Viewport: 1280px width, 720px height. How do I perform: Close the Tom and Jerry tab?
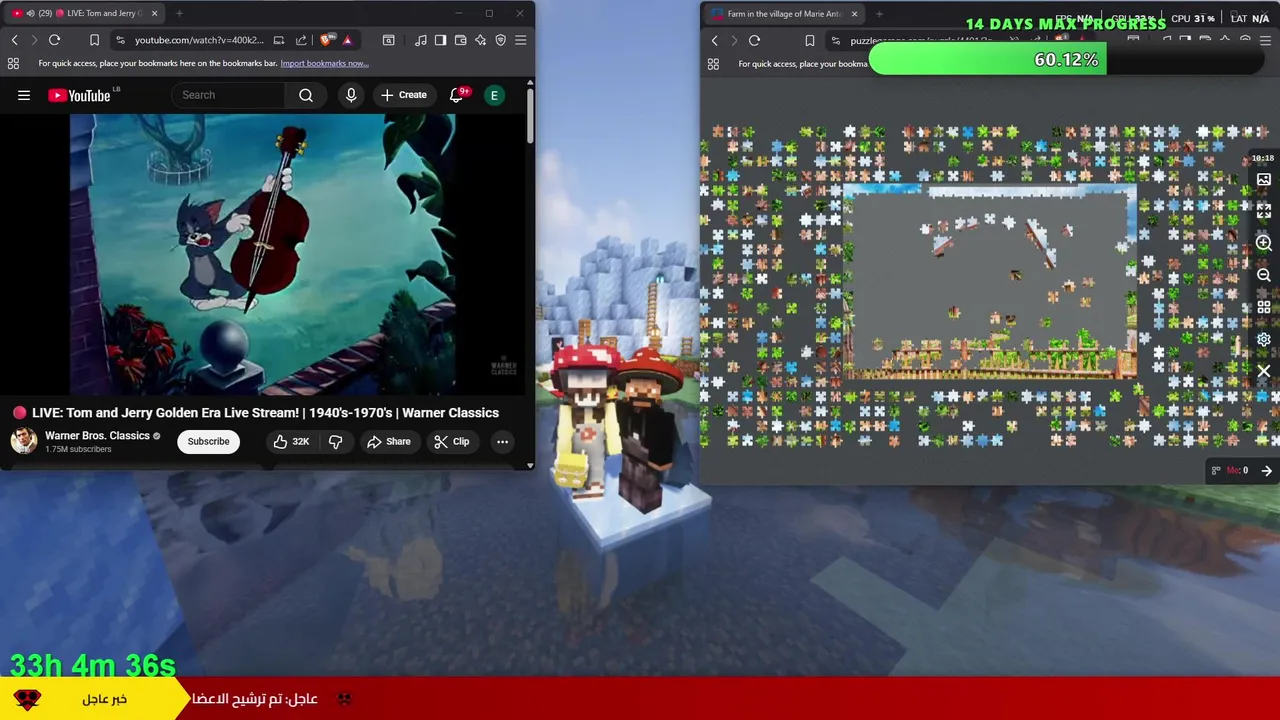(x=154, y=13)
